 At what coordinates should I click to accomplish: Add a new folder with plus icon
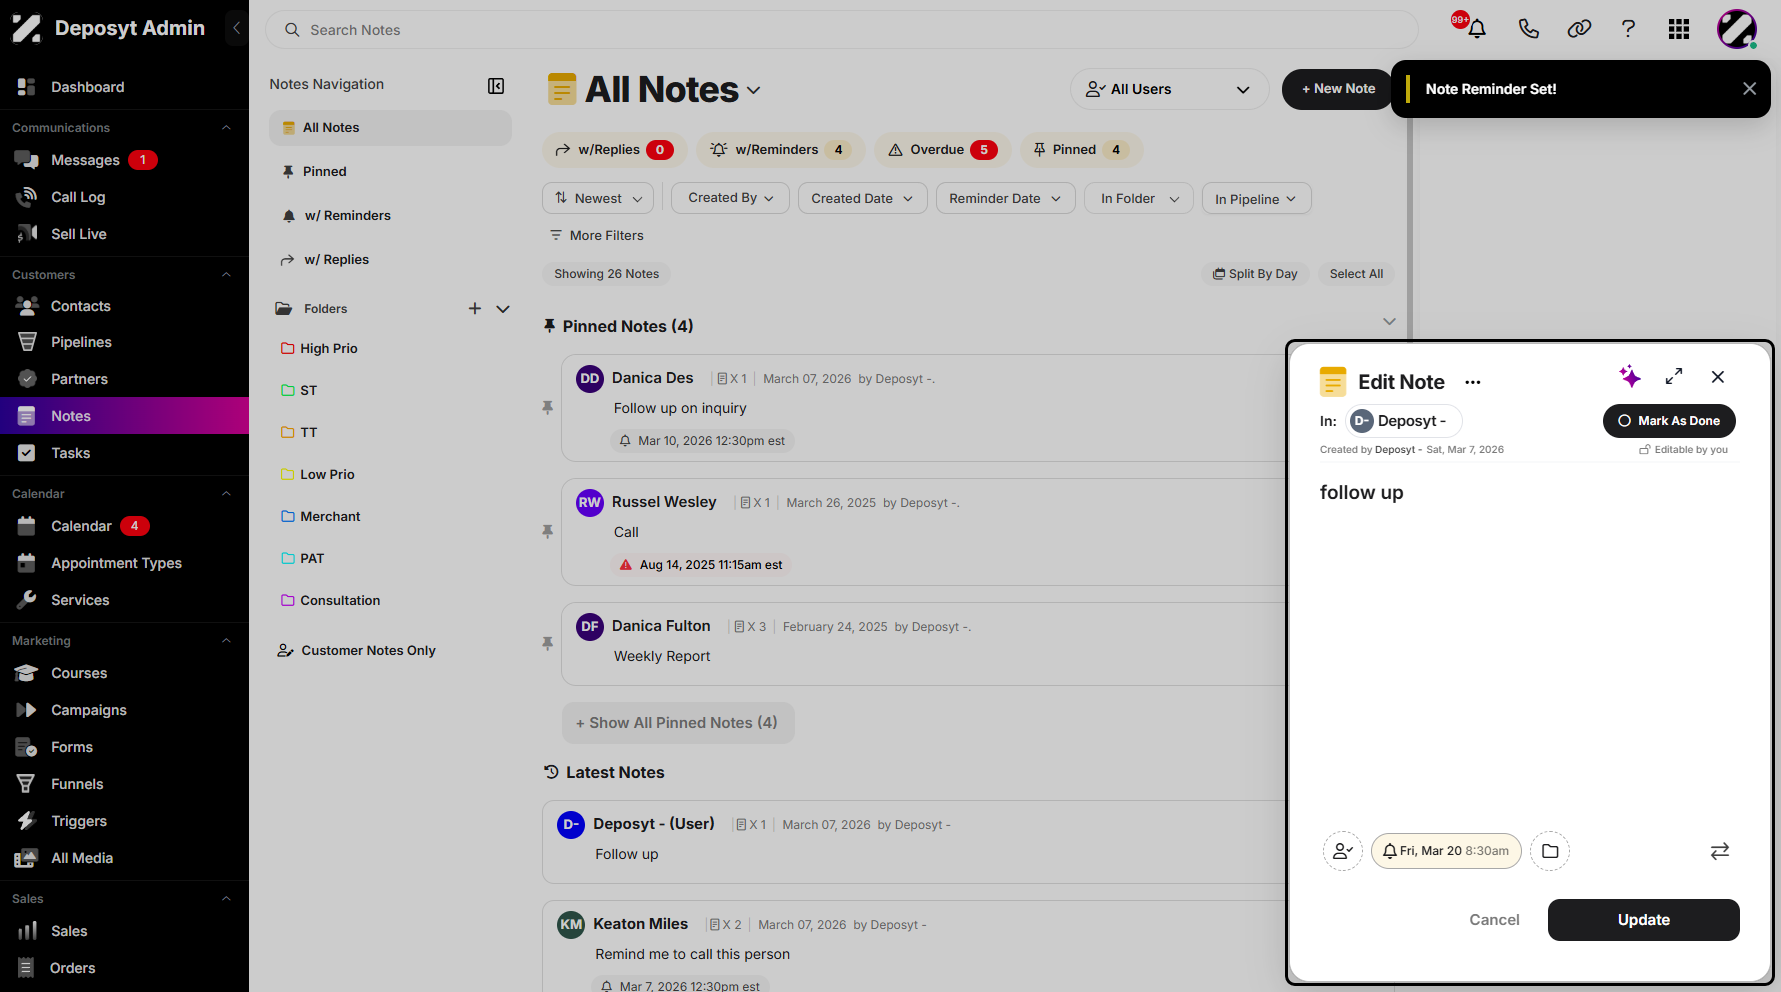475,309
